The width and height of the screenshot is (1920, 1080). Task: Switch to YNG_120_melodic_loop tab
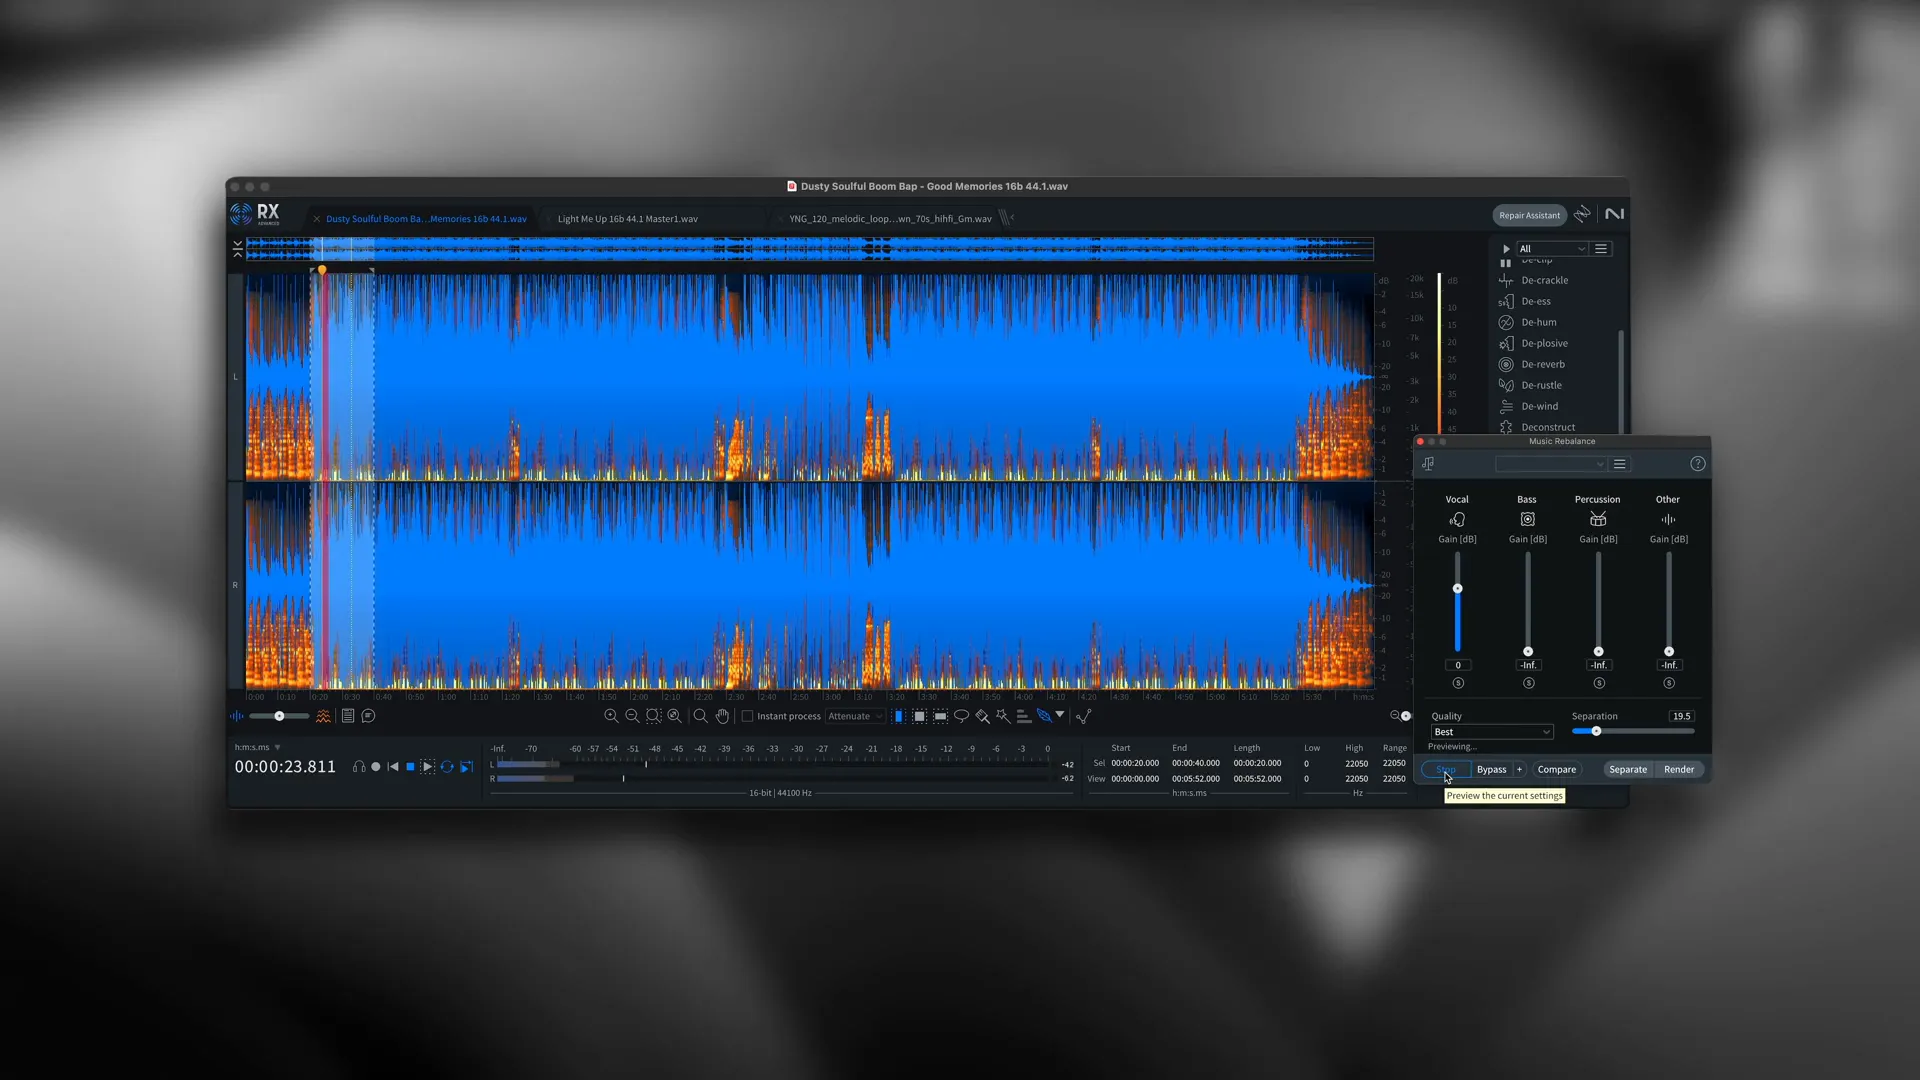[x=890, y=219]
